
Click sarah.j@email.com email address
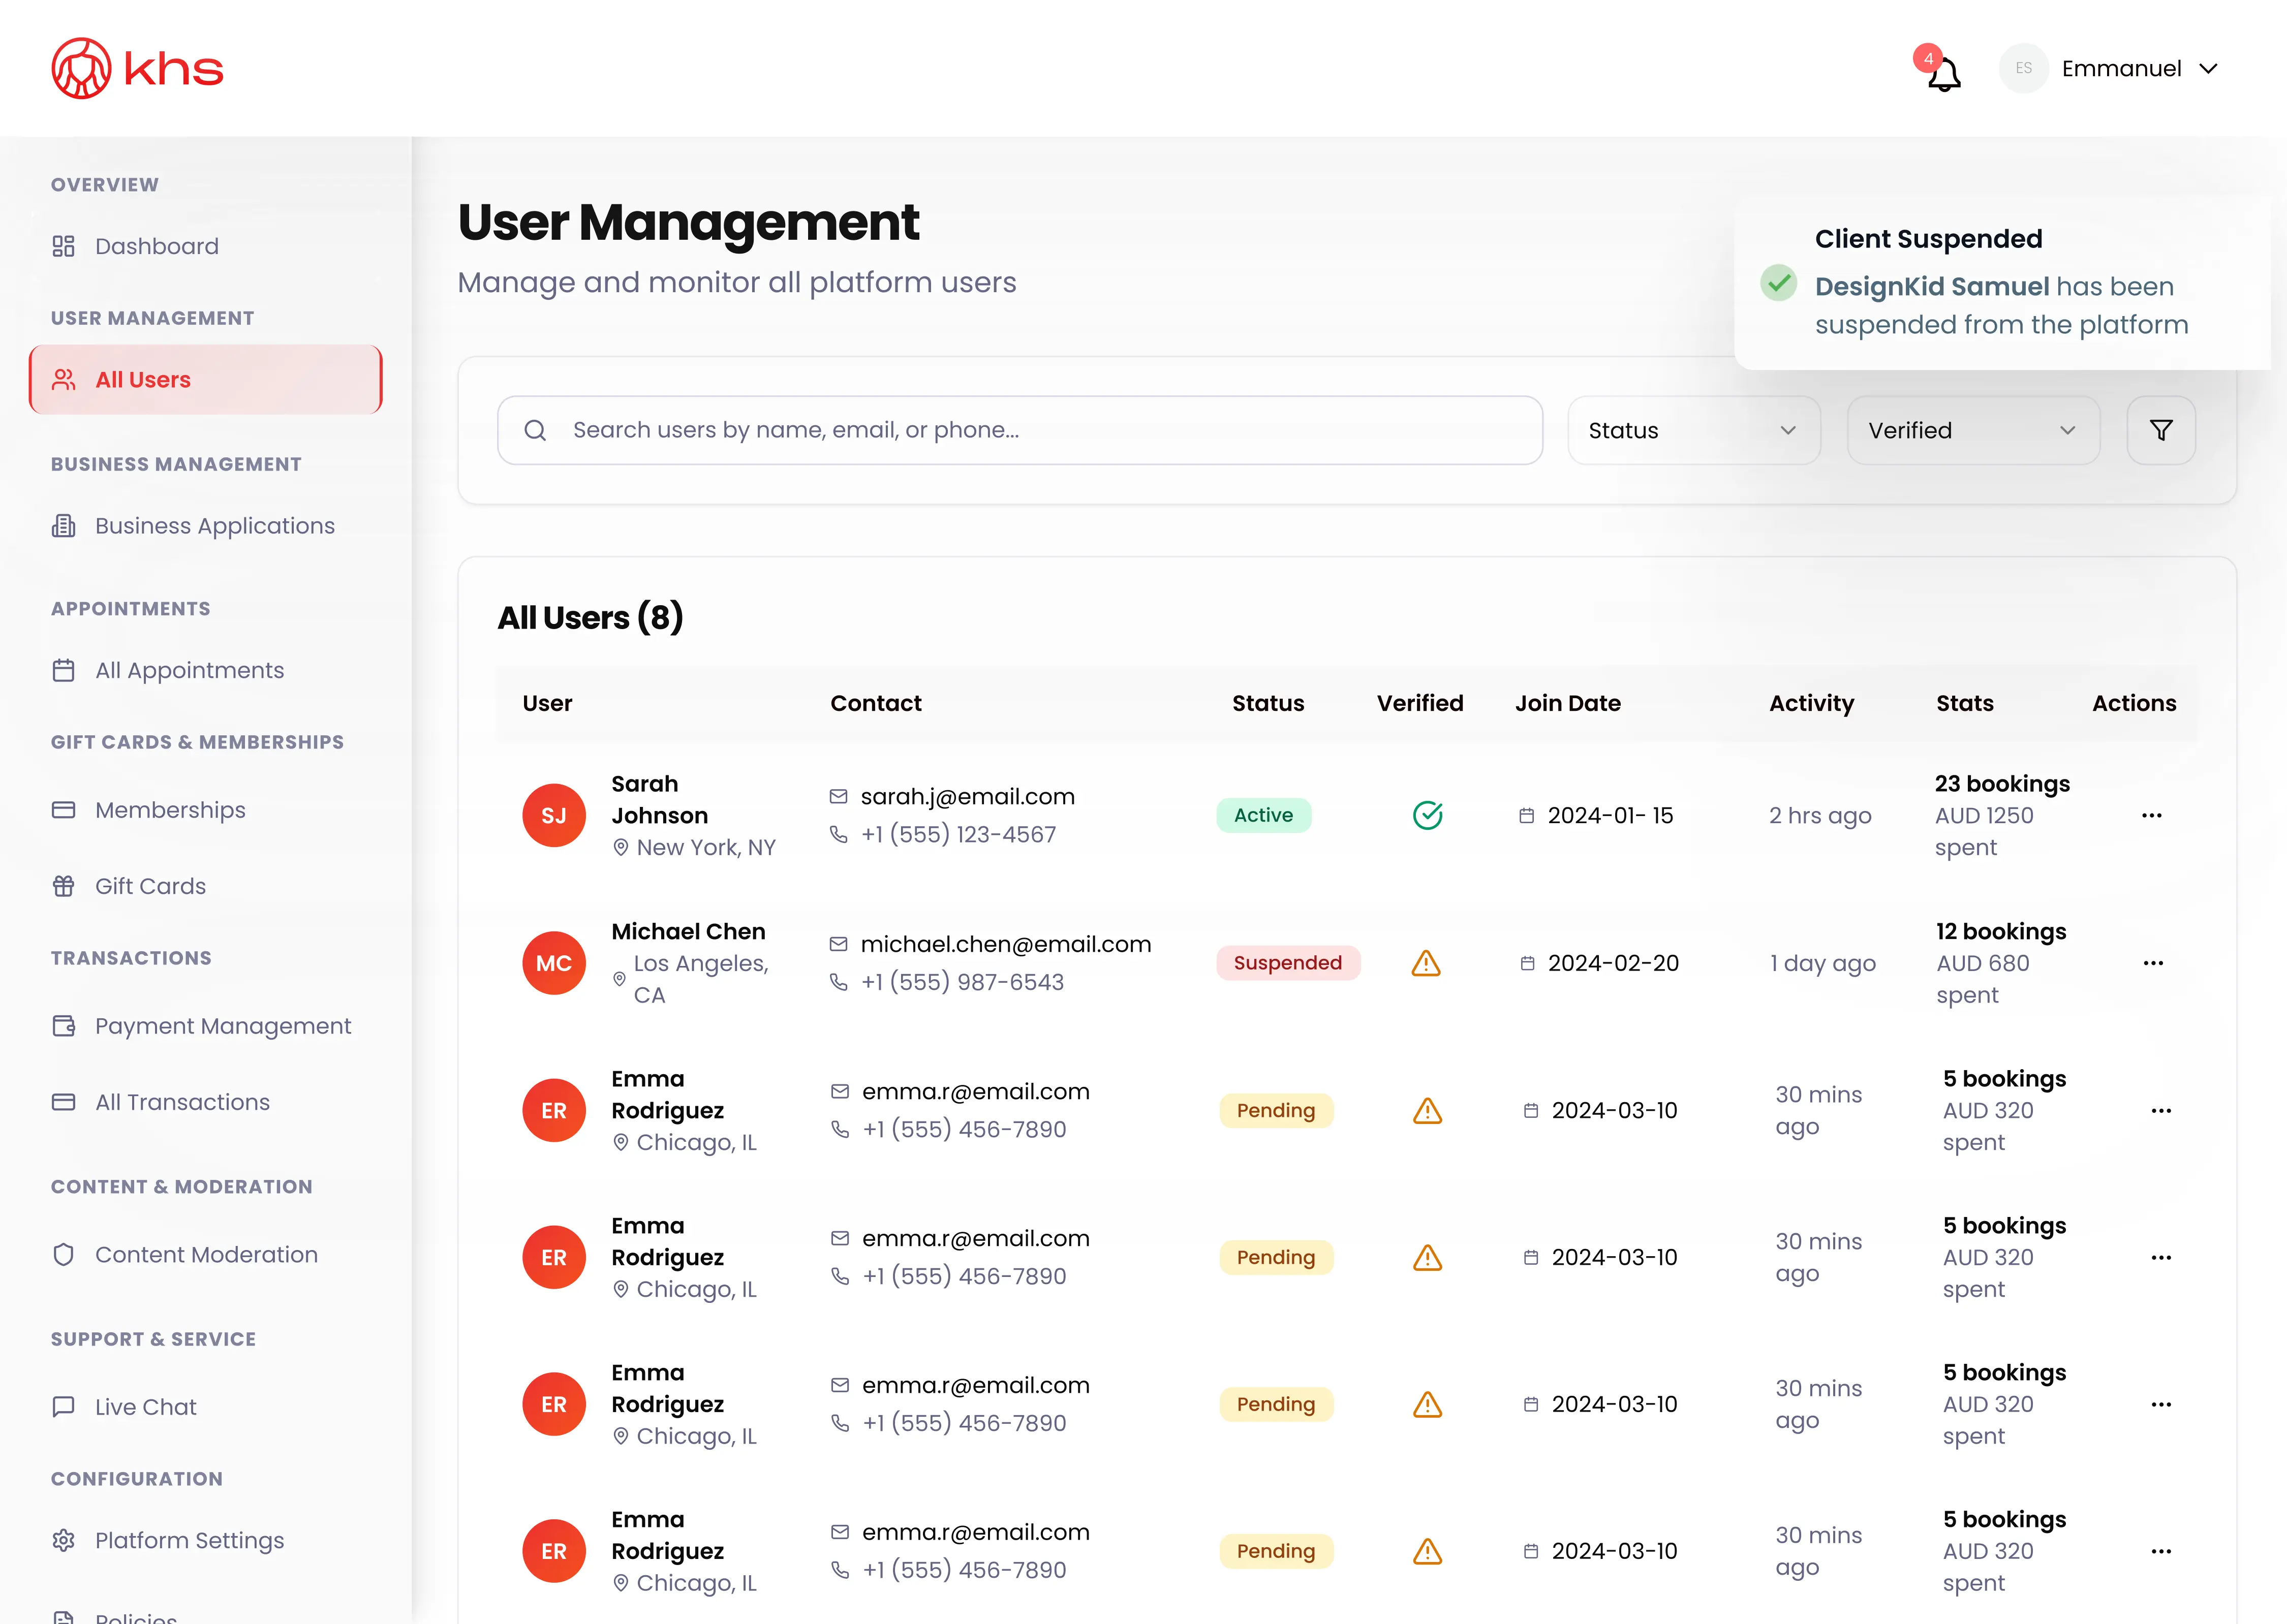967,796
